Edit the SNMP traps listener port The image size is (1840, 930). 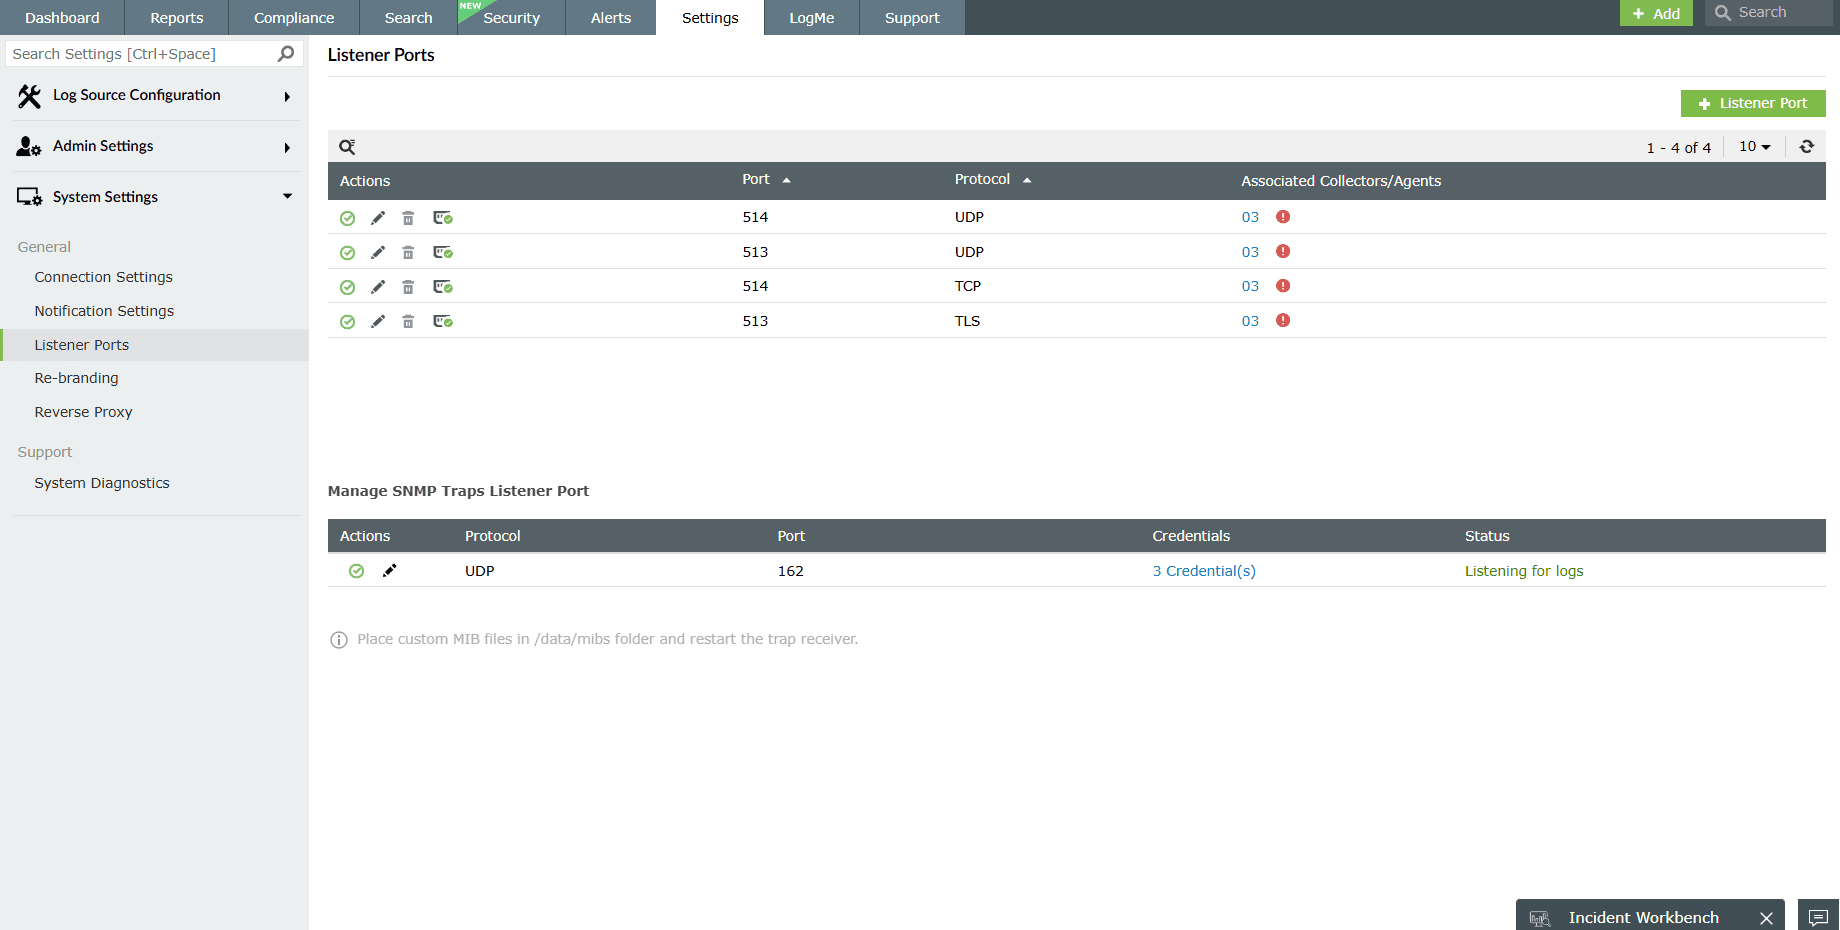pyautogui.click(x=390, y=570)
